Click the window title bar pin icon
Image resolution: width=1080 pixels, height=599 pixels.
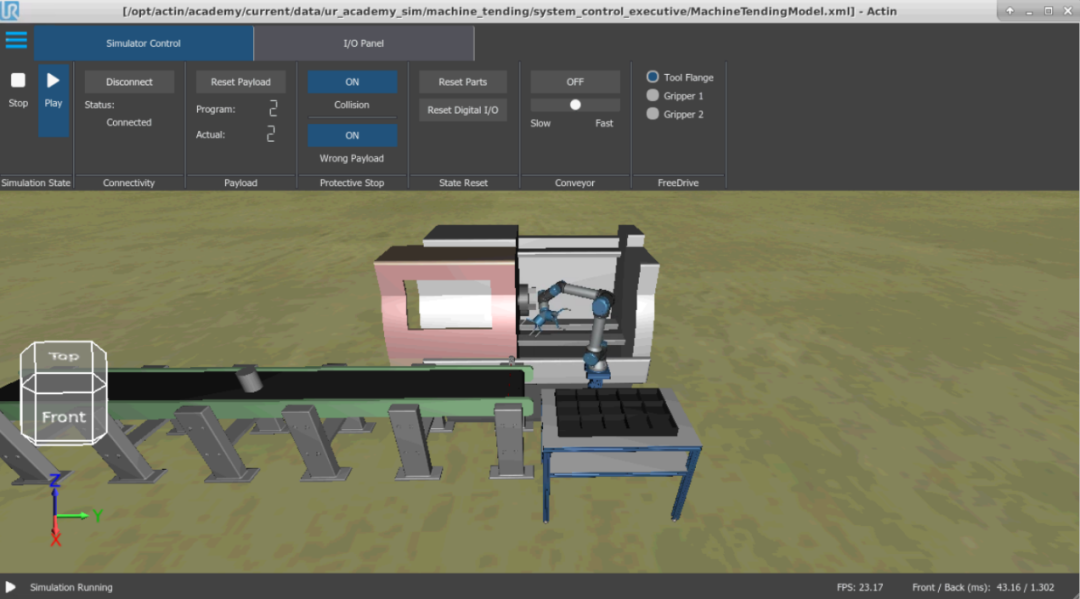point(1010,10)
